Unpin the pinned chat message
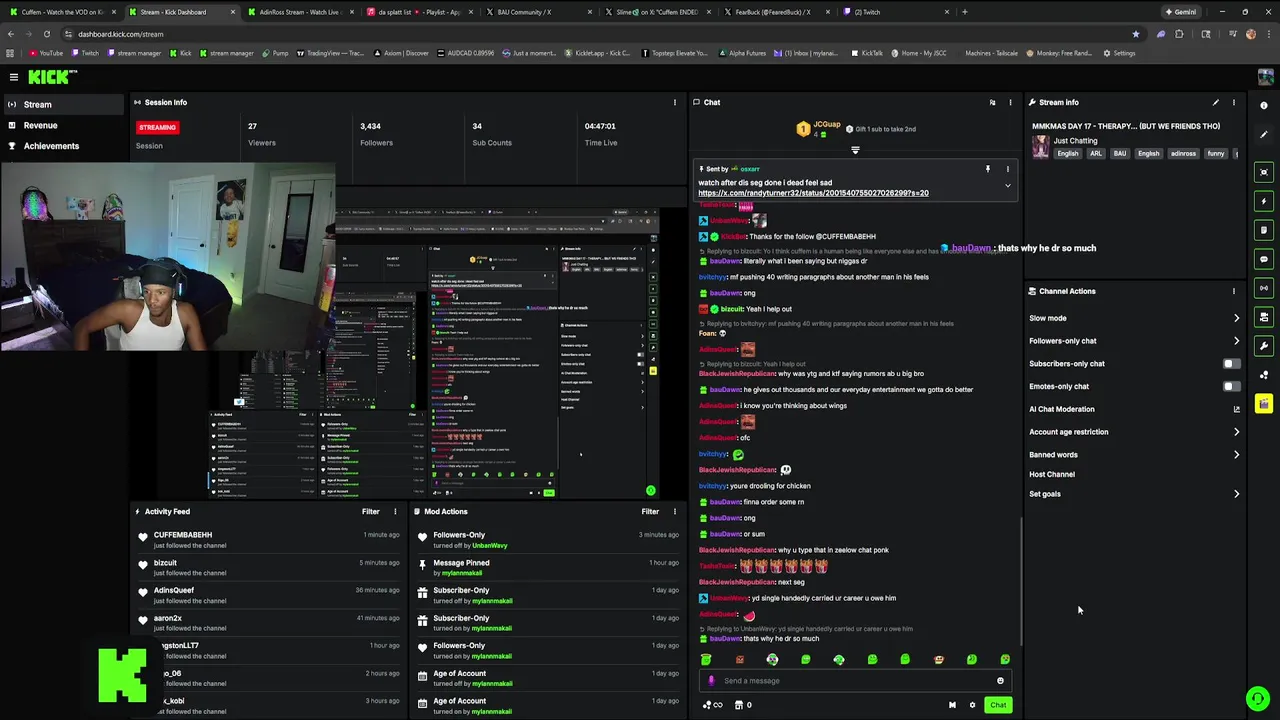The width and height of the screenshot is (1280, 720). coord(988,169)
